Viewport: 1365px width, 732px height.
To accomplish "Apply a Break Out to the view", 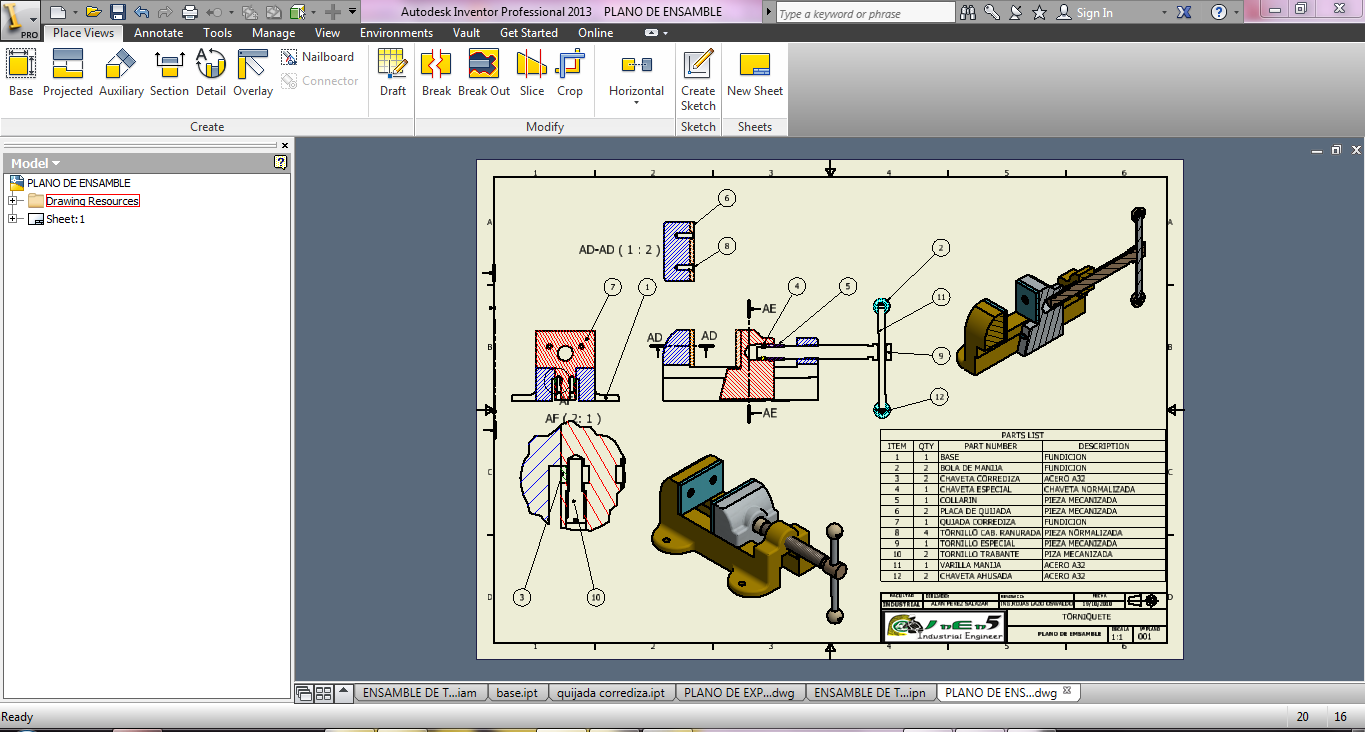I will tap(483, 72).
